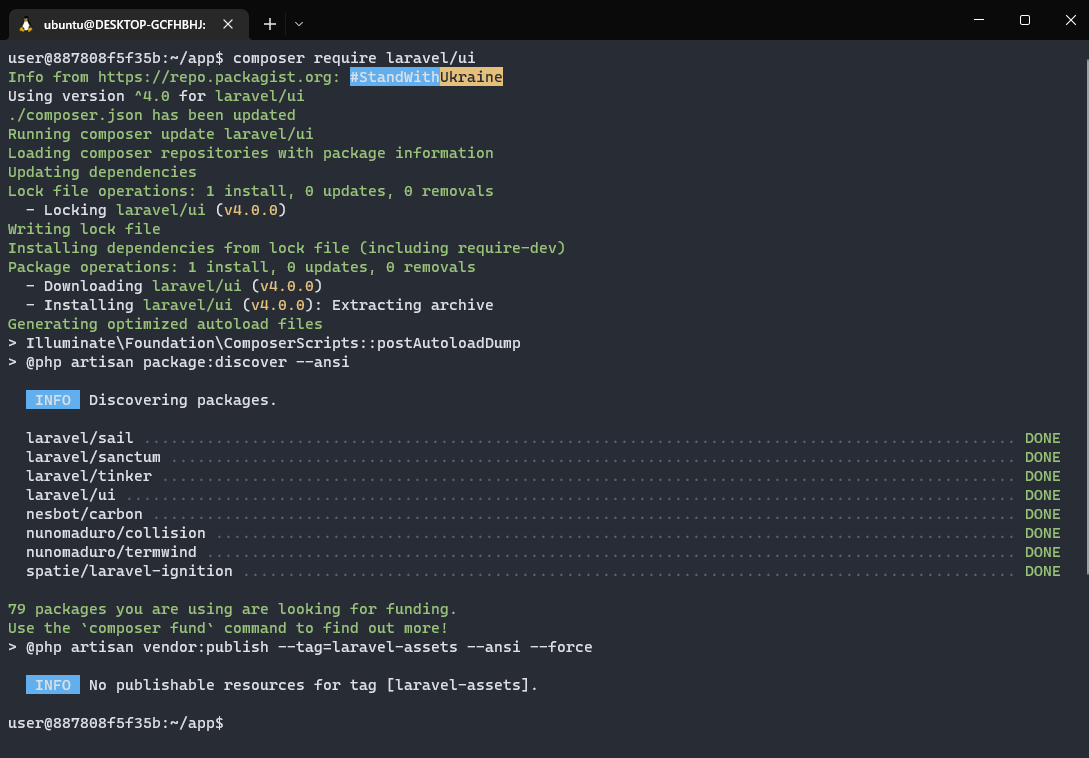Click the '@php artisan vendor:publish' command line
The height and width of the screenshot is (758, 1089).
coord(300,648)
